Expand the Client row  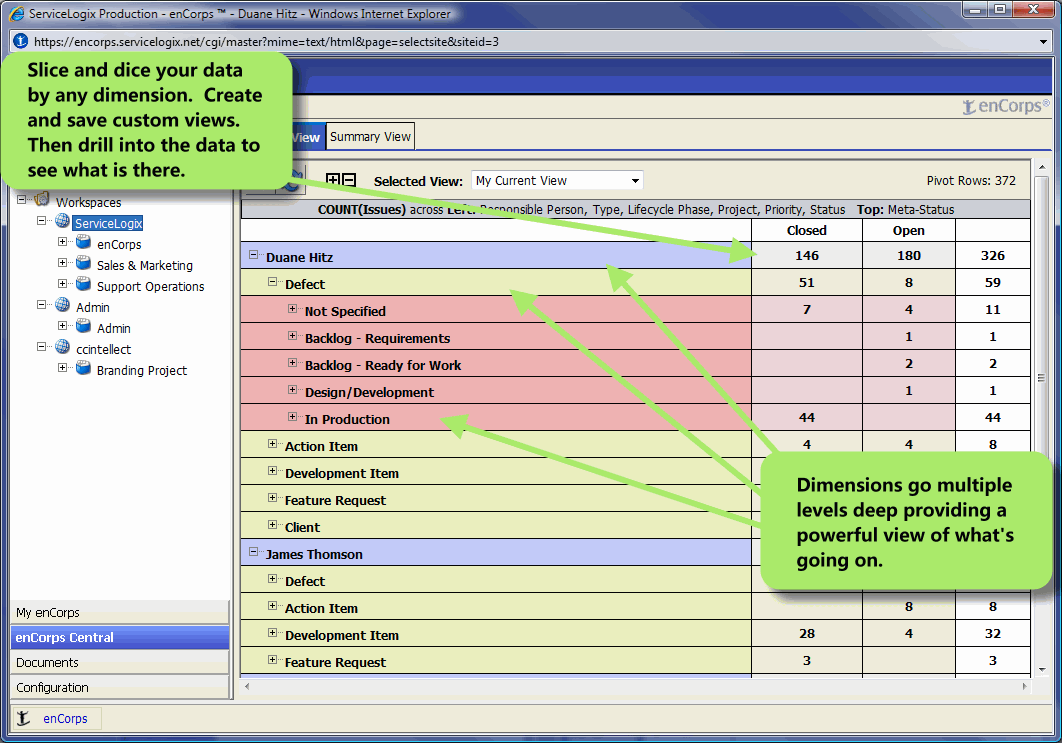pyautogui.click(x=272, y=525)
